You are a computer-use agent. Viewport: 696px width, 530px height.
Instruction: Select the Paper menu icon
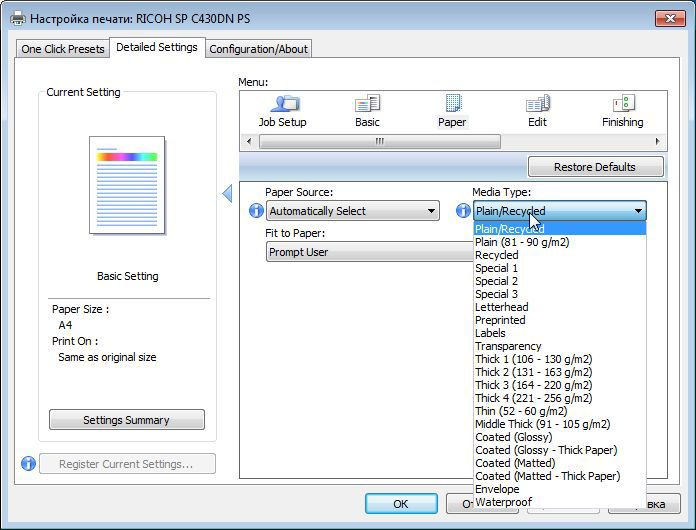[x=452, y=111]
